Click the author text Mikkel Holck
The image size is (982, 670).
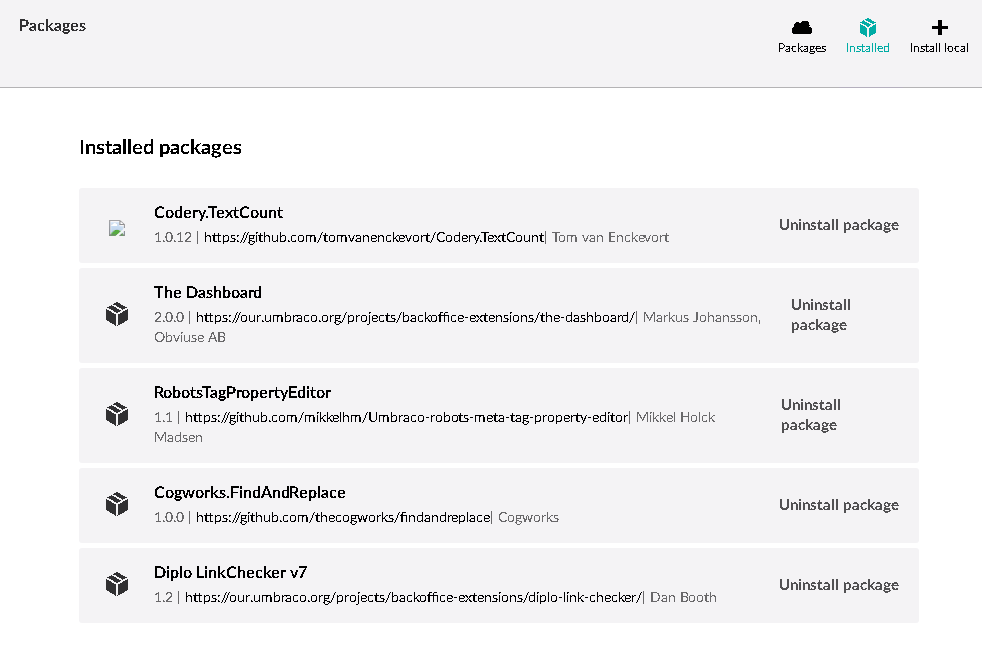click(x=675, y=418)
